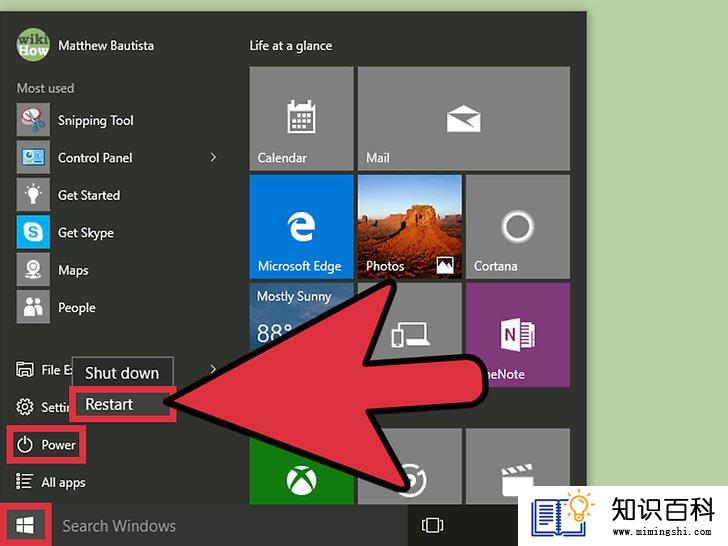This screenshot has height=546, width=728.
Task: Click the Windows Start button
Action: point(25,526)
